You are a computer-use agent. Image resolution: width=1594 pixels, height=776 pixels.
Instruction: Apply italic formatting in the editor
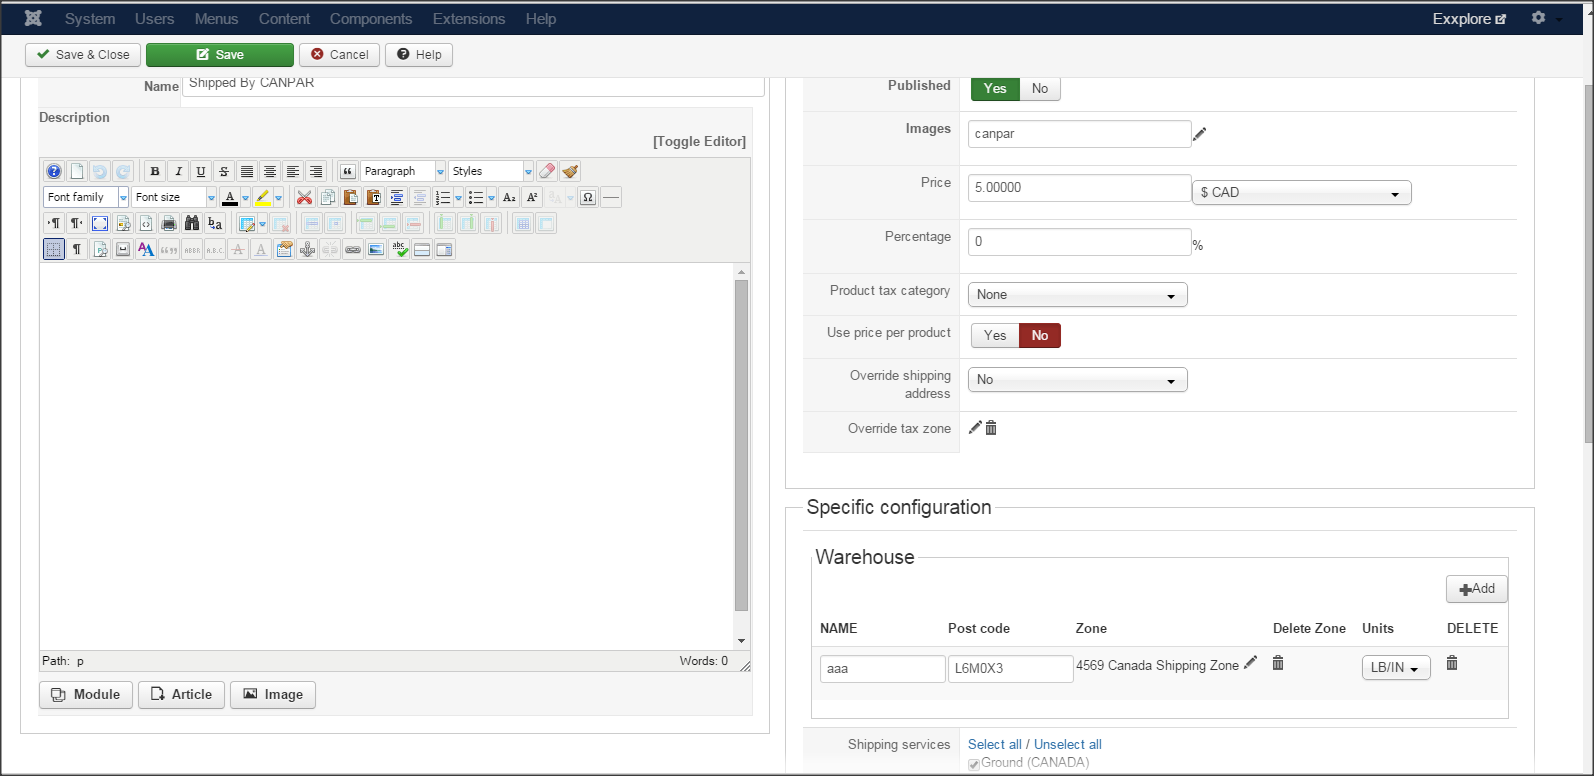[x=178, y=171]
